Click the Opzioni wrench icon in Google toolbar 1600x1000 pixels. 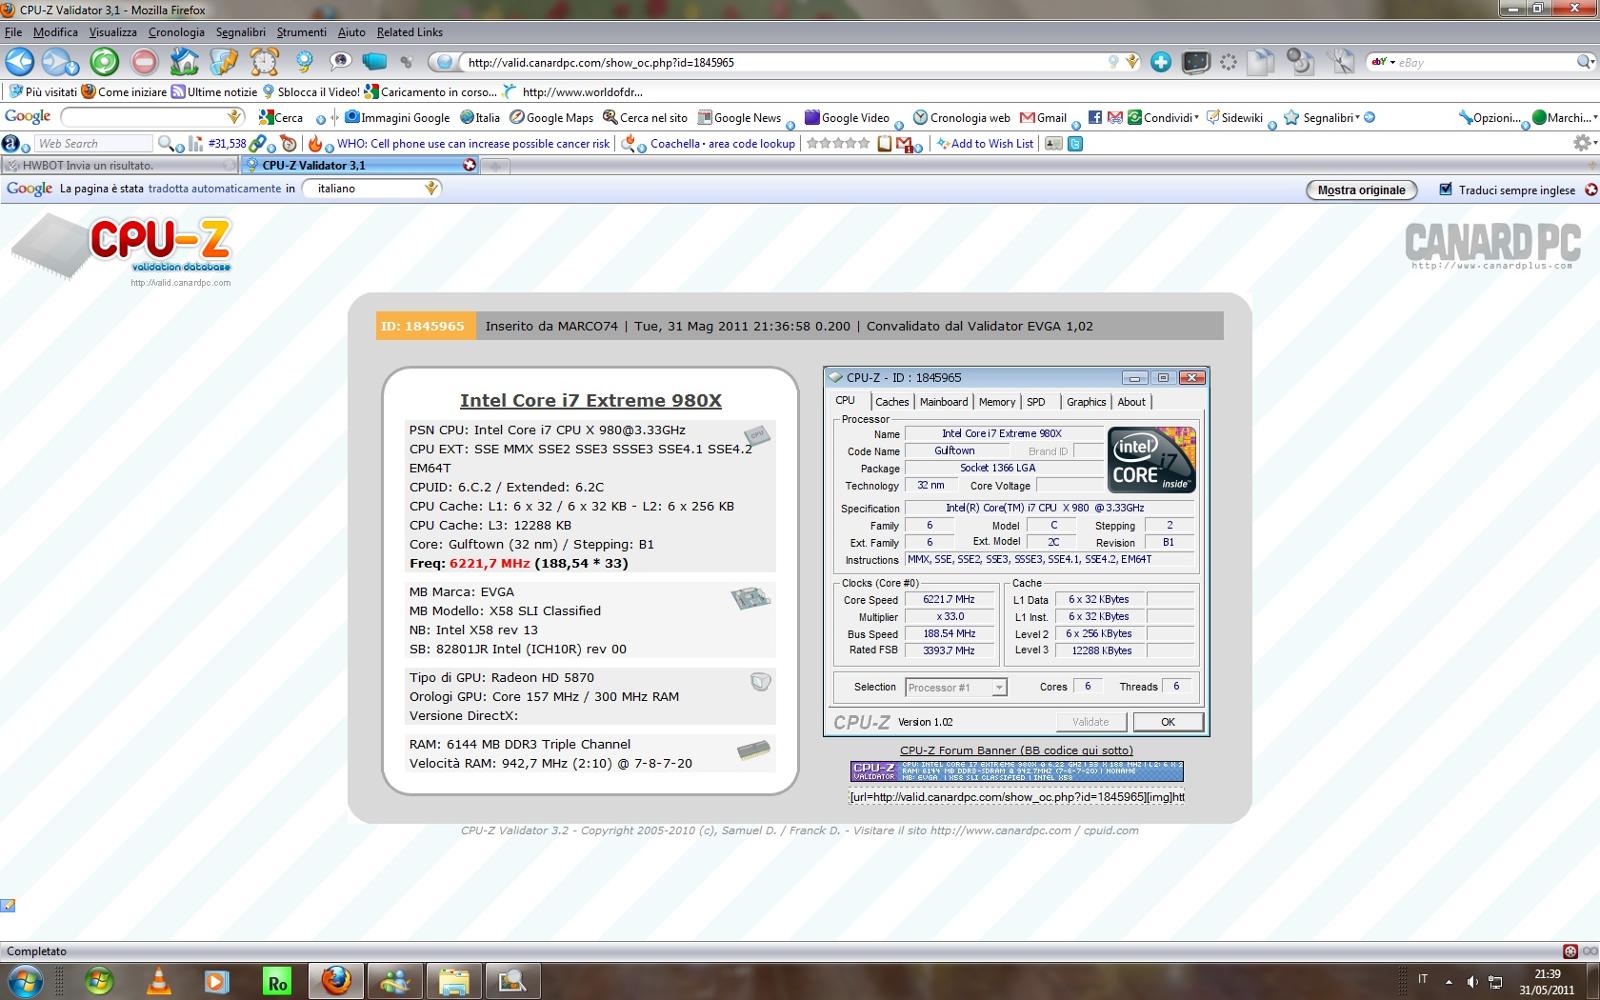click(x=1466, y=117)
